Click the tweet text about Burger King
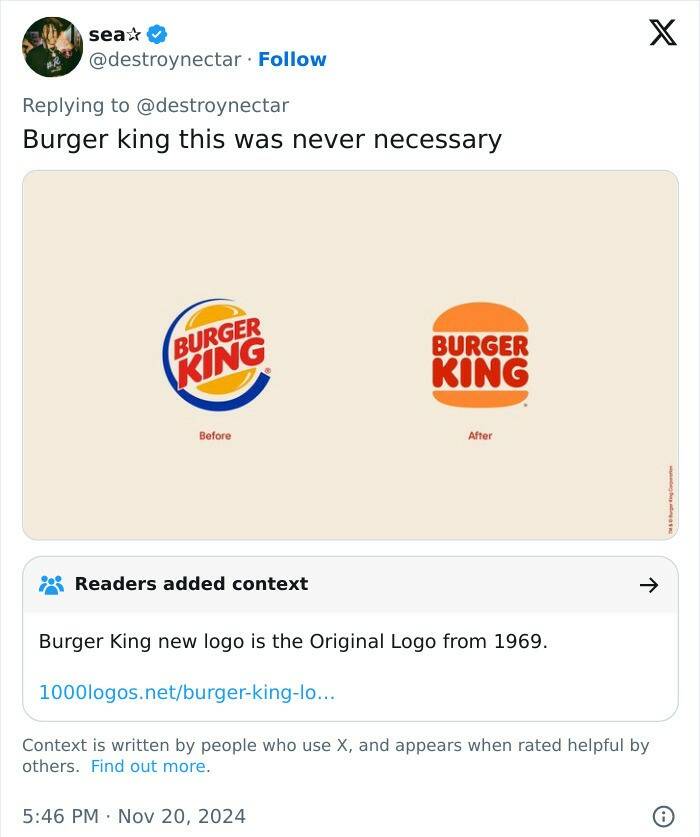The image size is (700, 837). [x=261, y=139]
